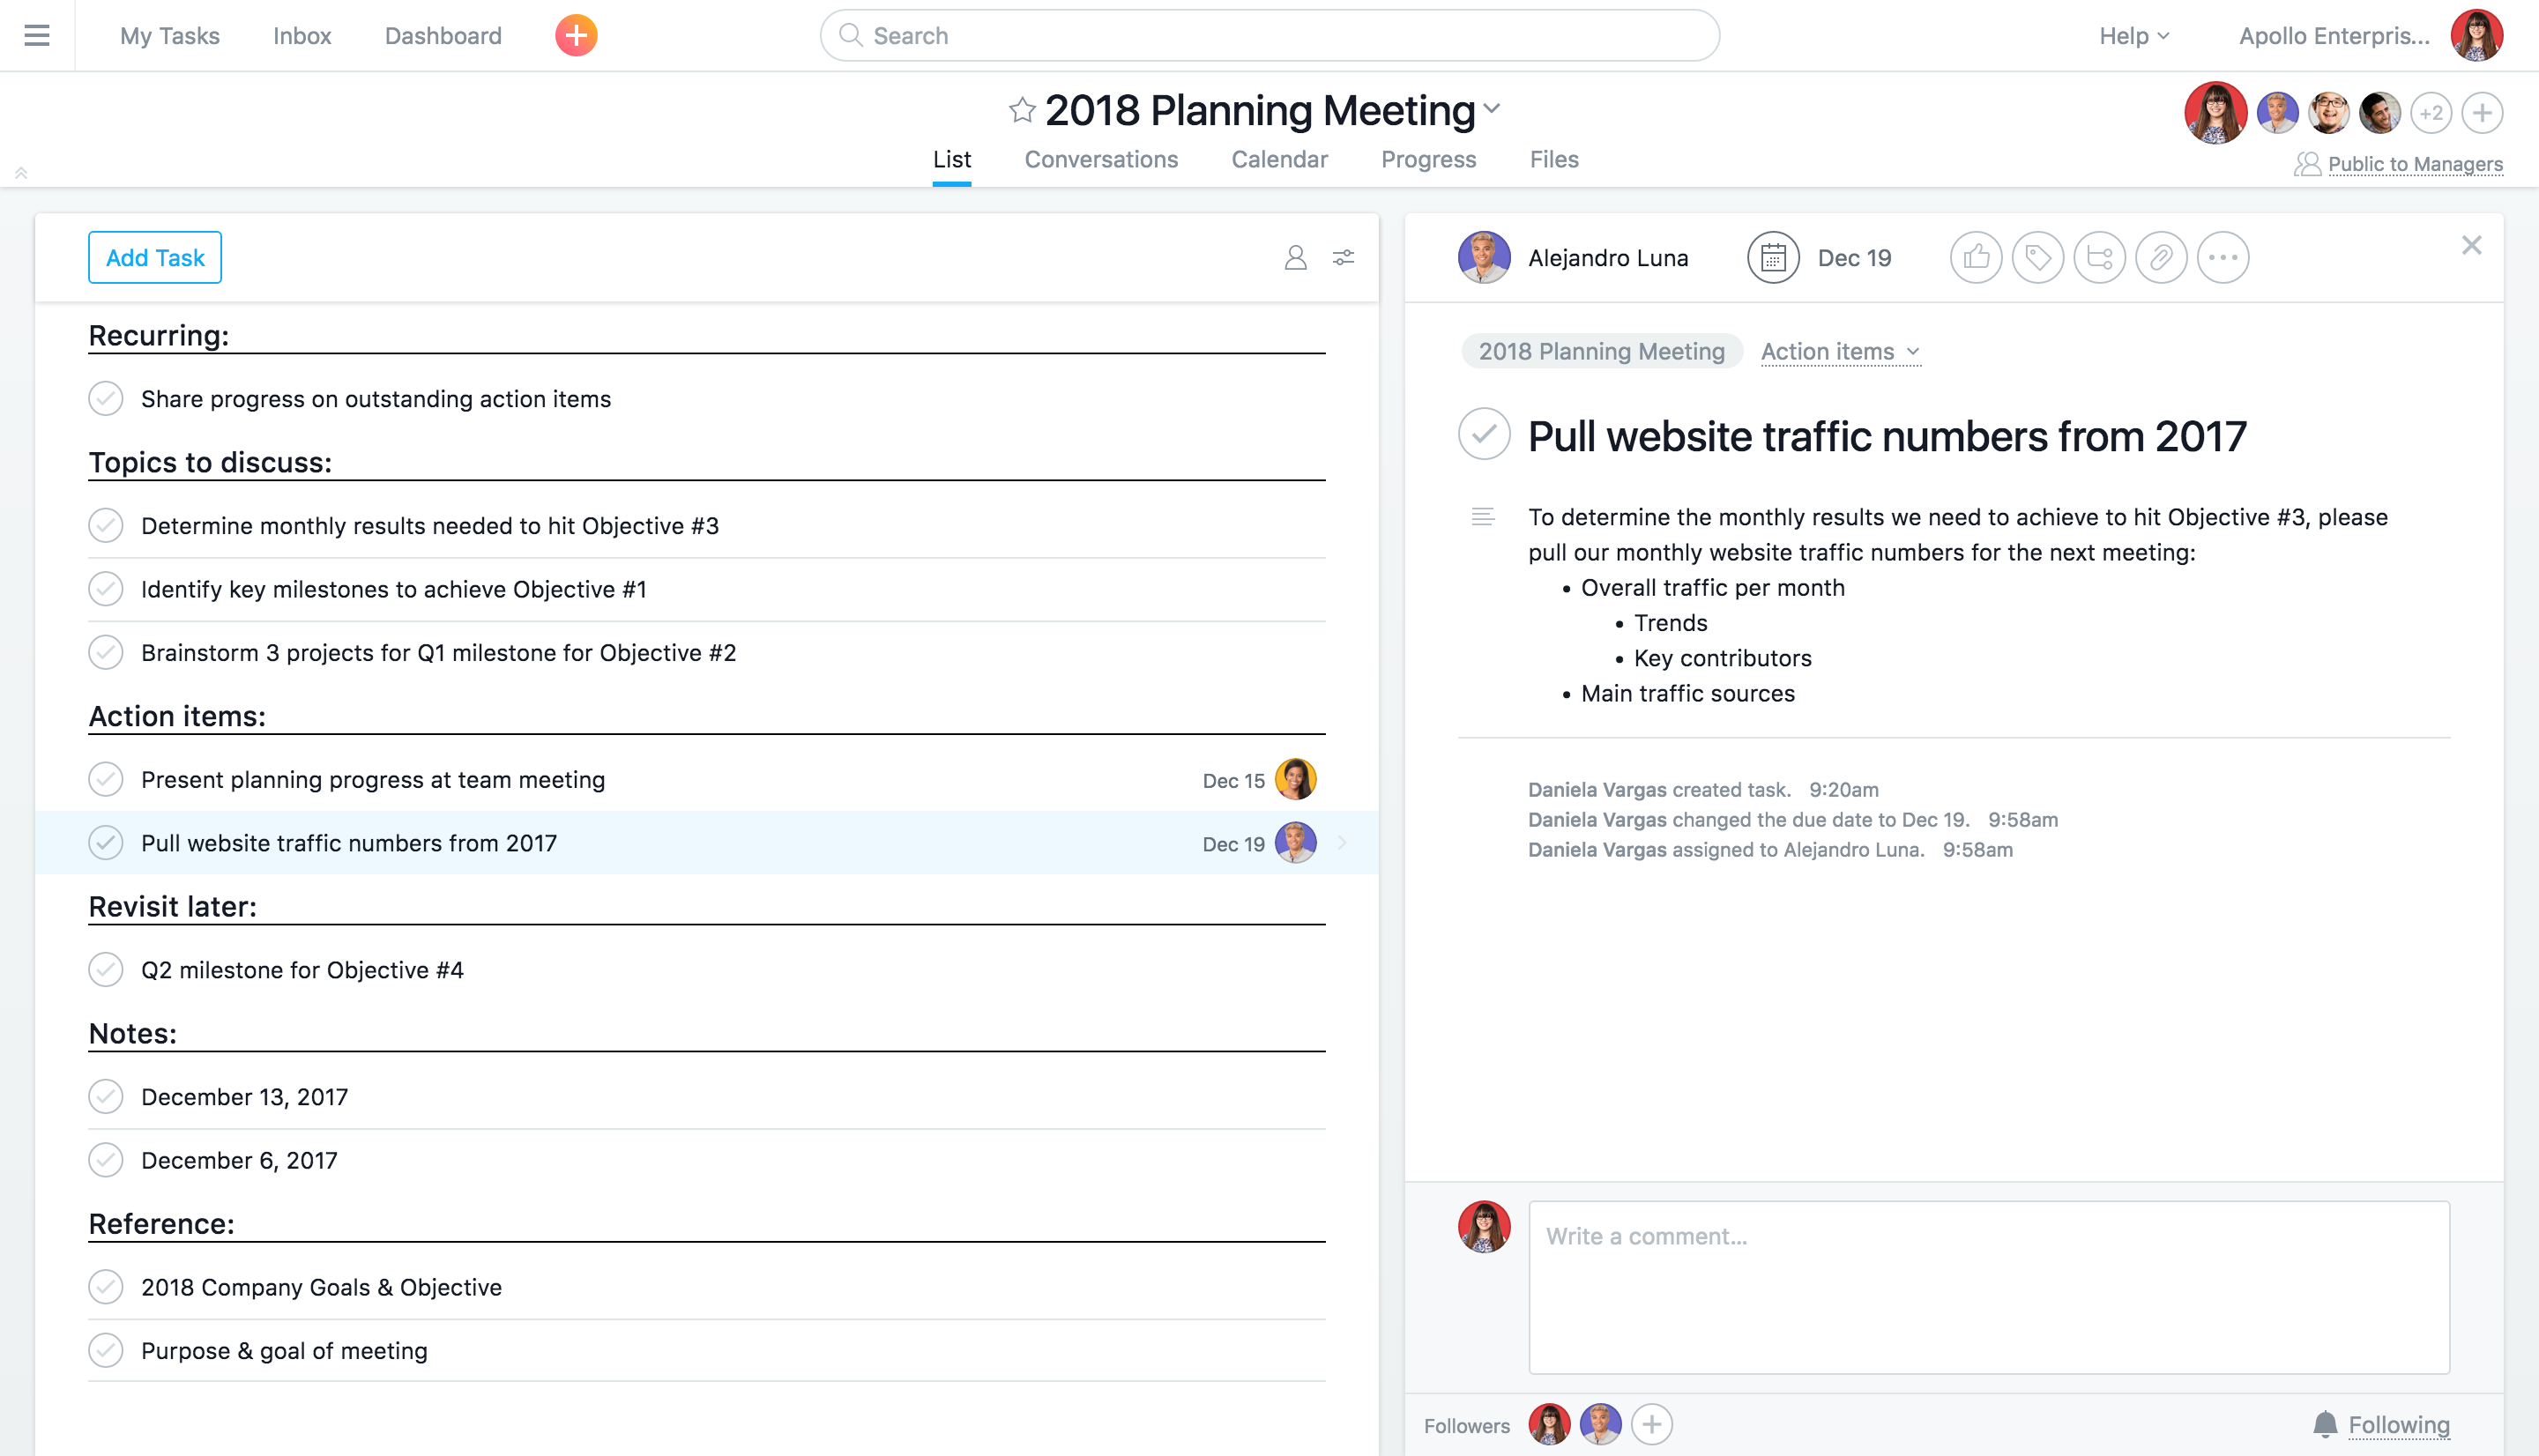
Task: Switch to the Conversations tab
Action: click(x=1098, y=157)
